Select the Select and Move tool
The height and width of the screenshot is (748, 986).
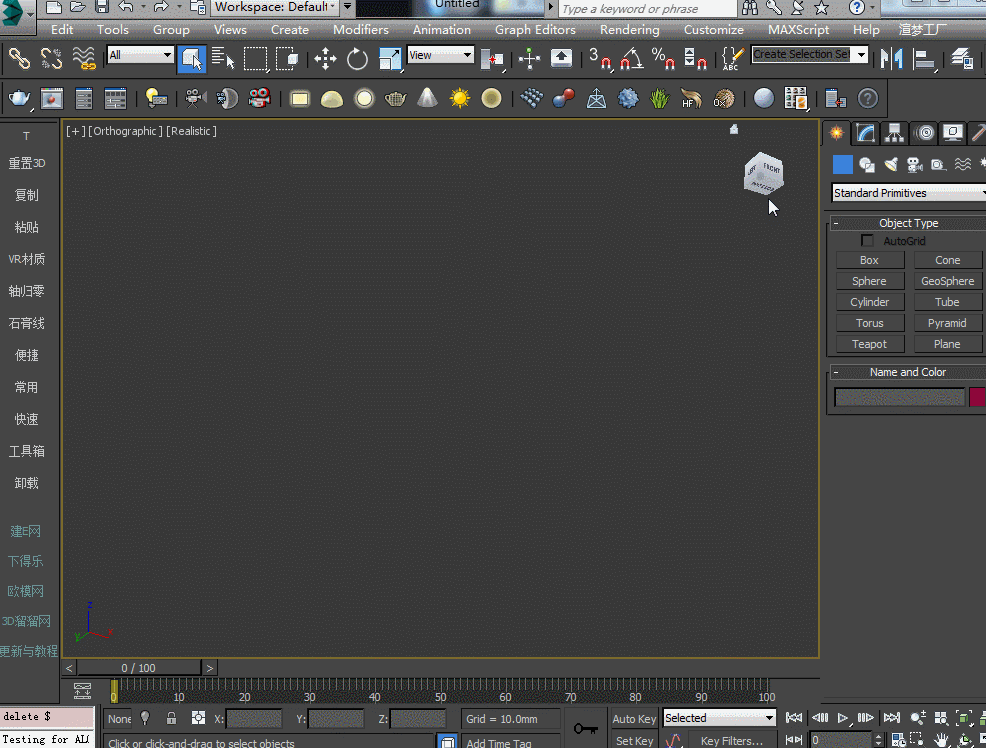[325, 58]
